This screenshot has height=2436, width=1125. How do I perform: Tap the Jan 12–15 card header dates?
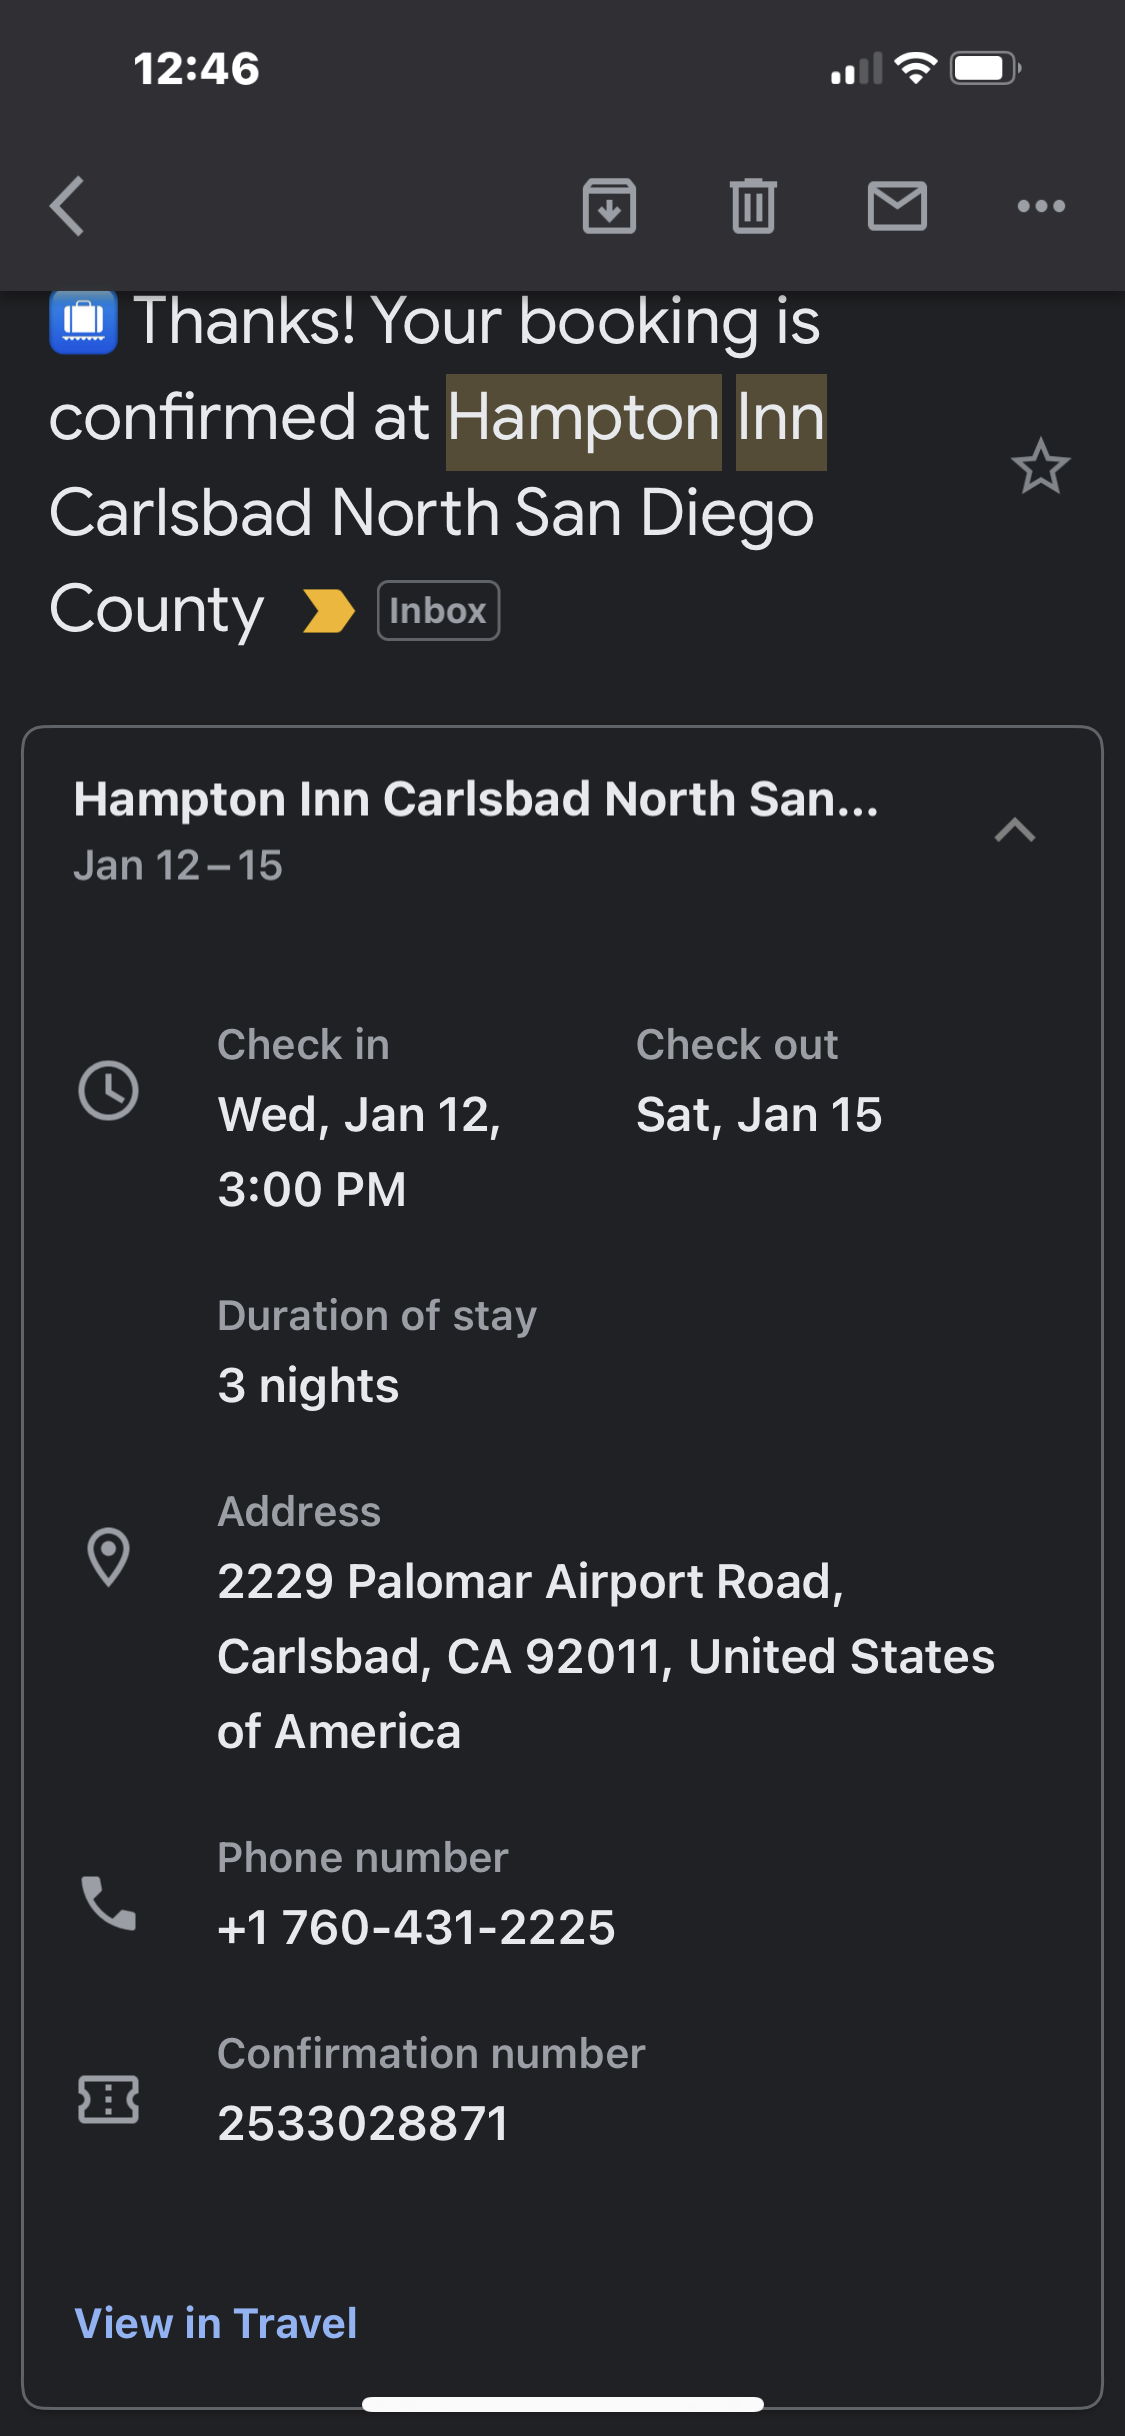178,866
